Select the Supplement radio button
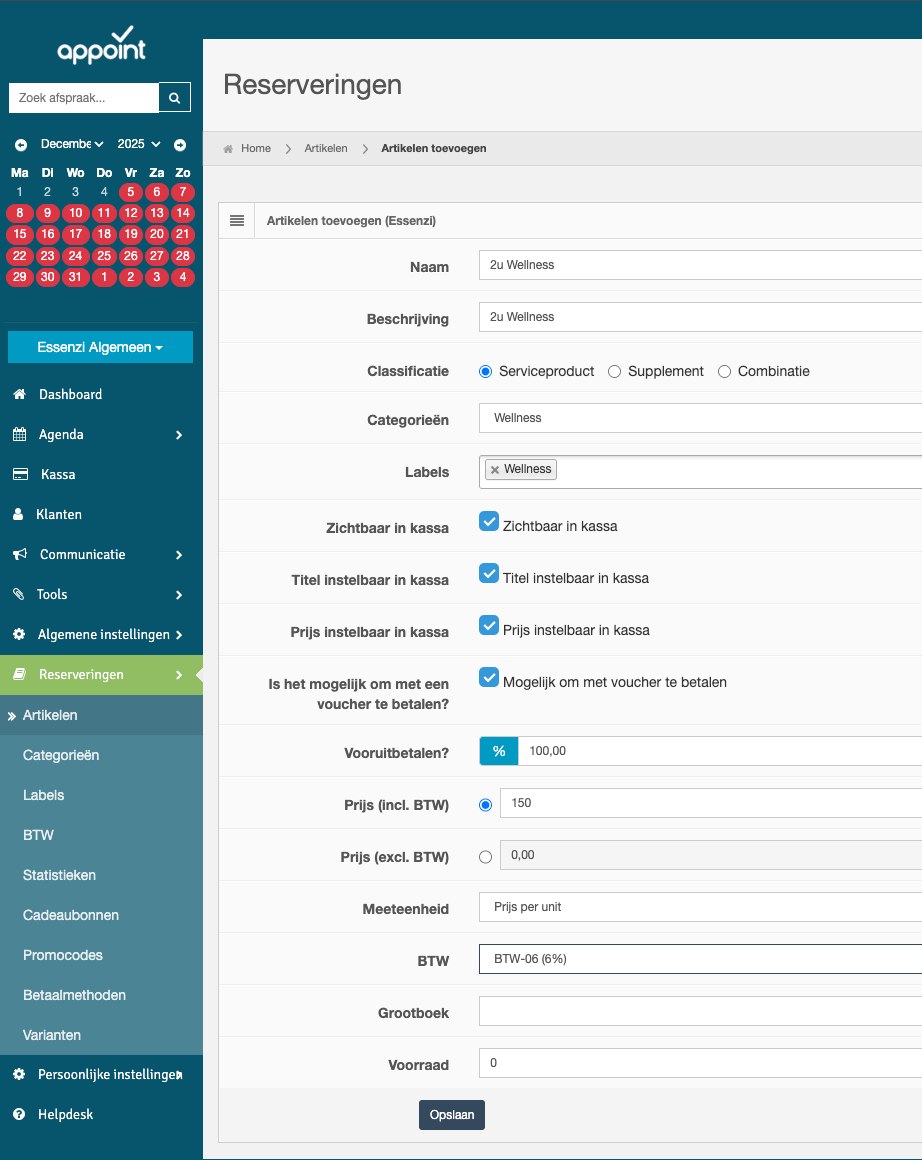 pyautogui.click(x=614, y=371)
